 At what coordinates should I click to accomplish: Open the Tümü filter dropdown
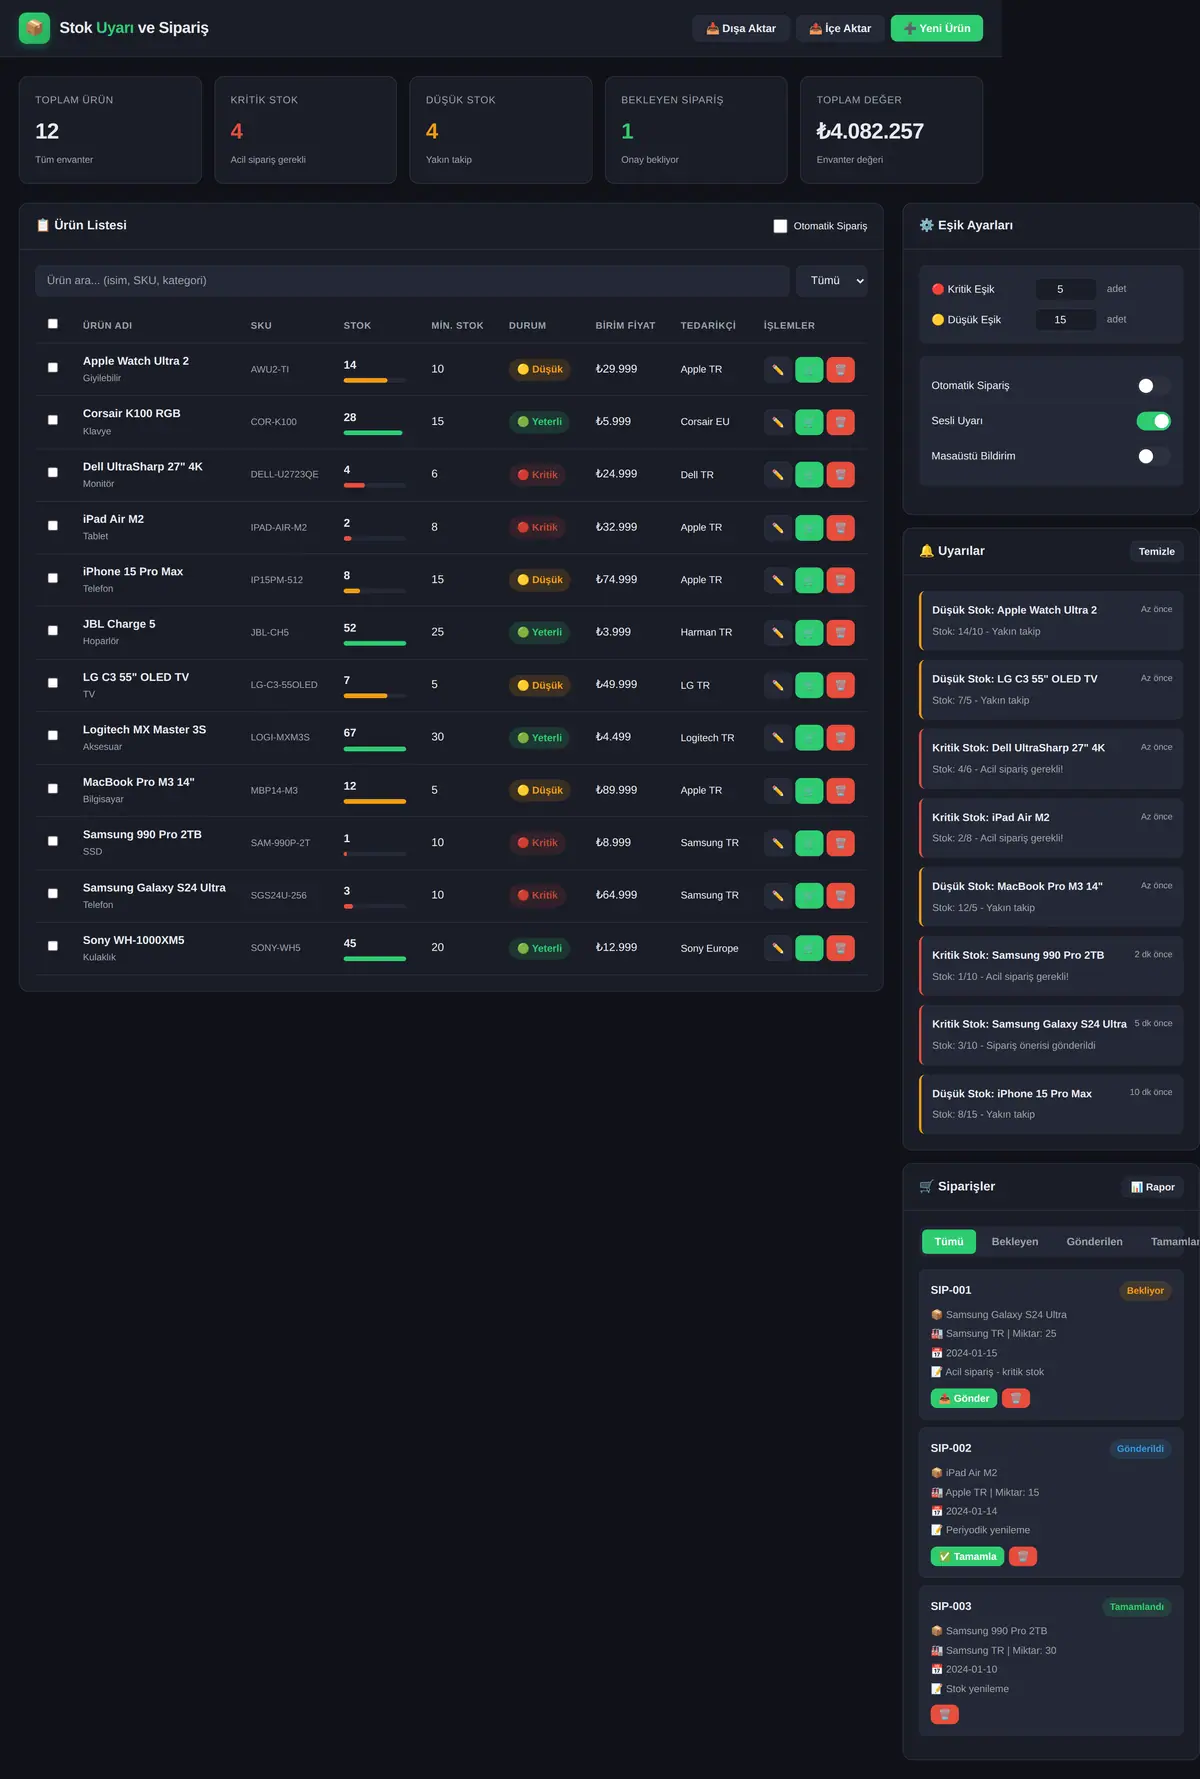point(832,281)
